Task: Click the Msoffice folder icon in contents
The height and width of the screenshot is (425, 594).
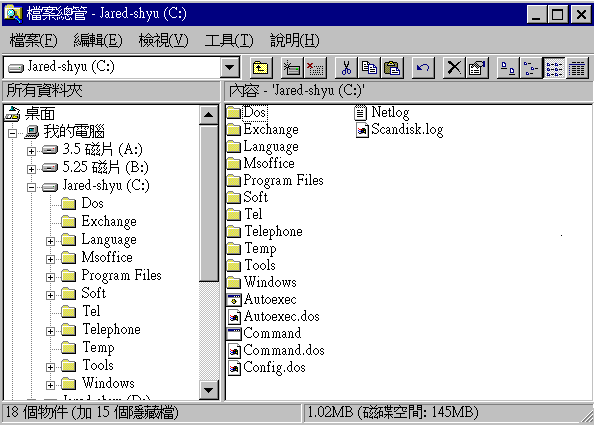Action: click(x=234, y=164)
